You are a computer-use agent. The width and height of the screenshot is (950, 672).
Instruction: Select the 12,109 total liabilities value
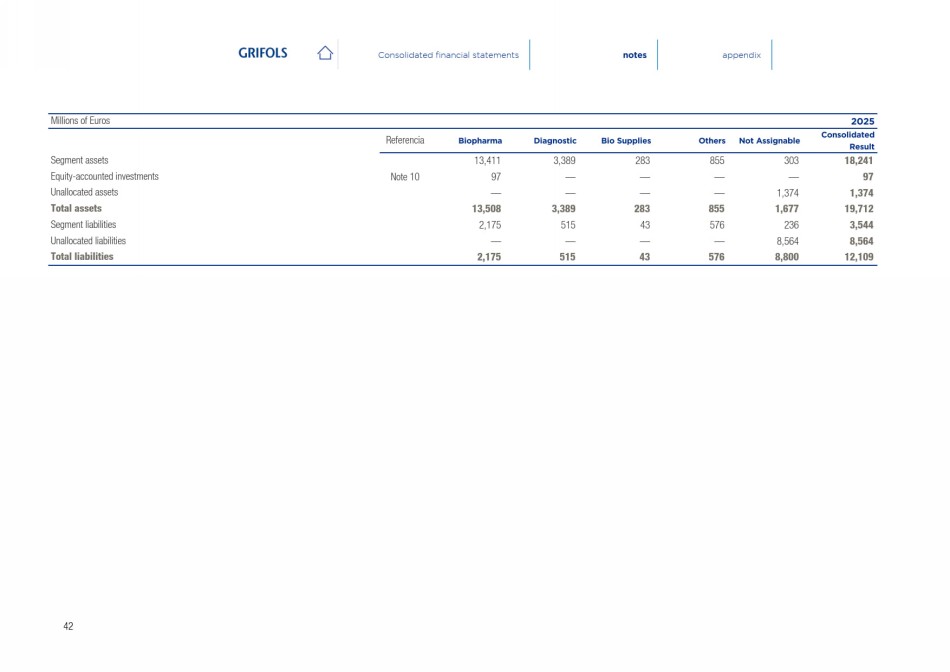tap(859, 256)
